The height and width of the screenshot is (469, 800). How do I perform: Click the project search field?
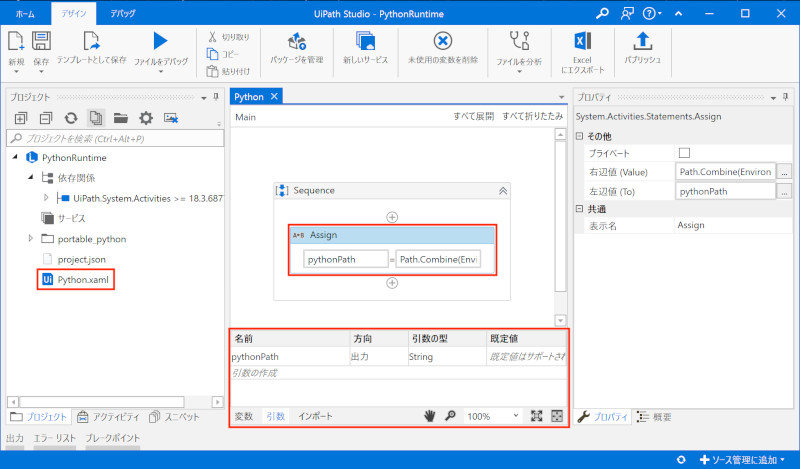(x=115, y=138)
